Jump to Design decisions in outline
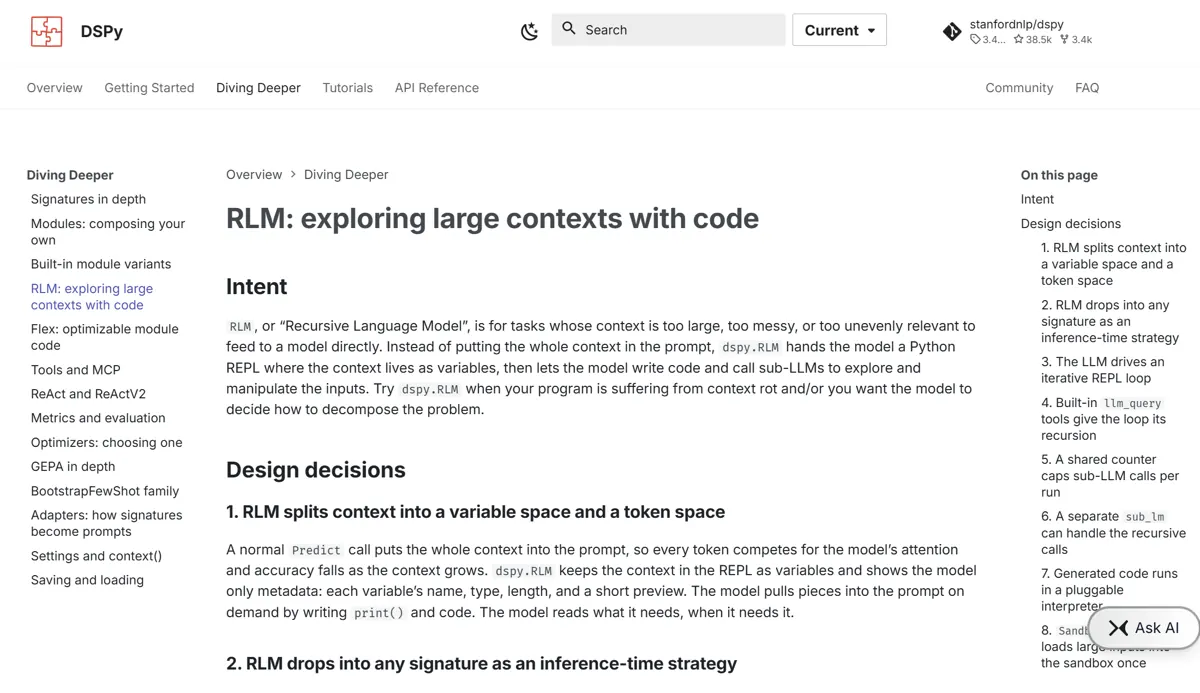Image resolution: width=1200 pixels, height=693 pixels. point(1071,223)
